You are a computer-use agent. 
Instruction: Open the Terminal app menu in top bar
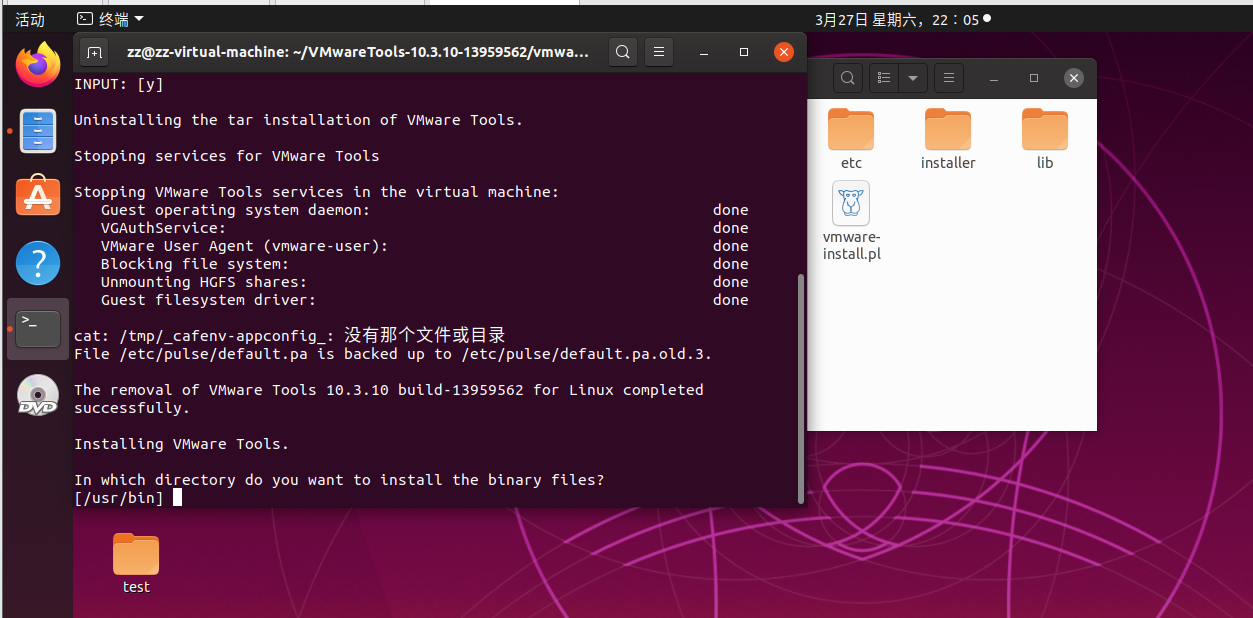[111, 19]
